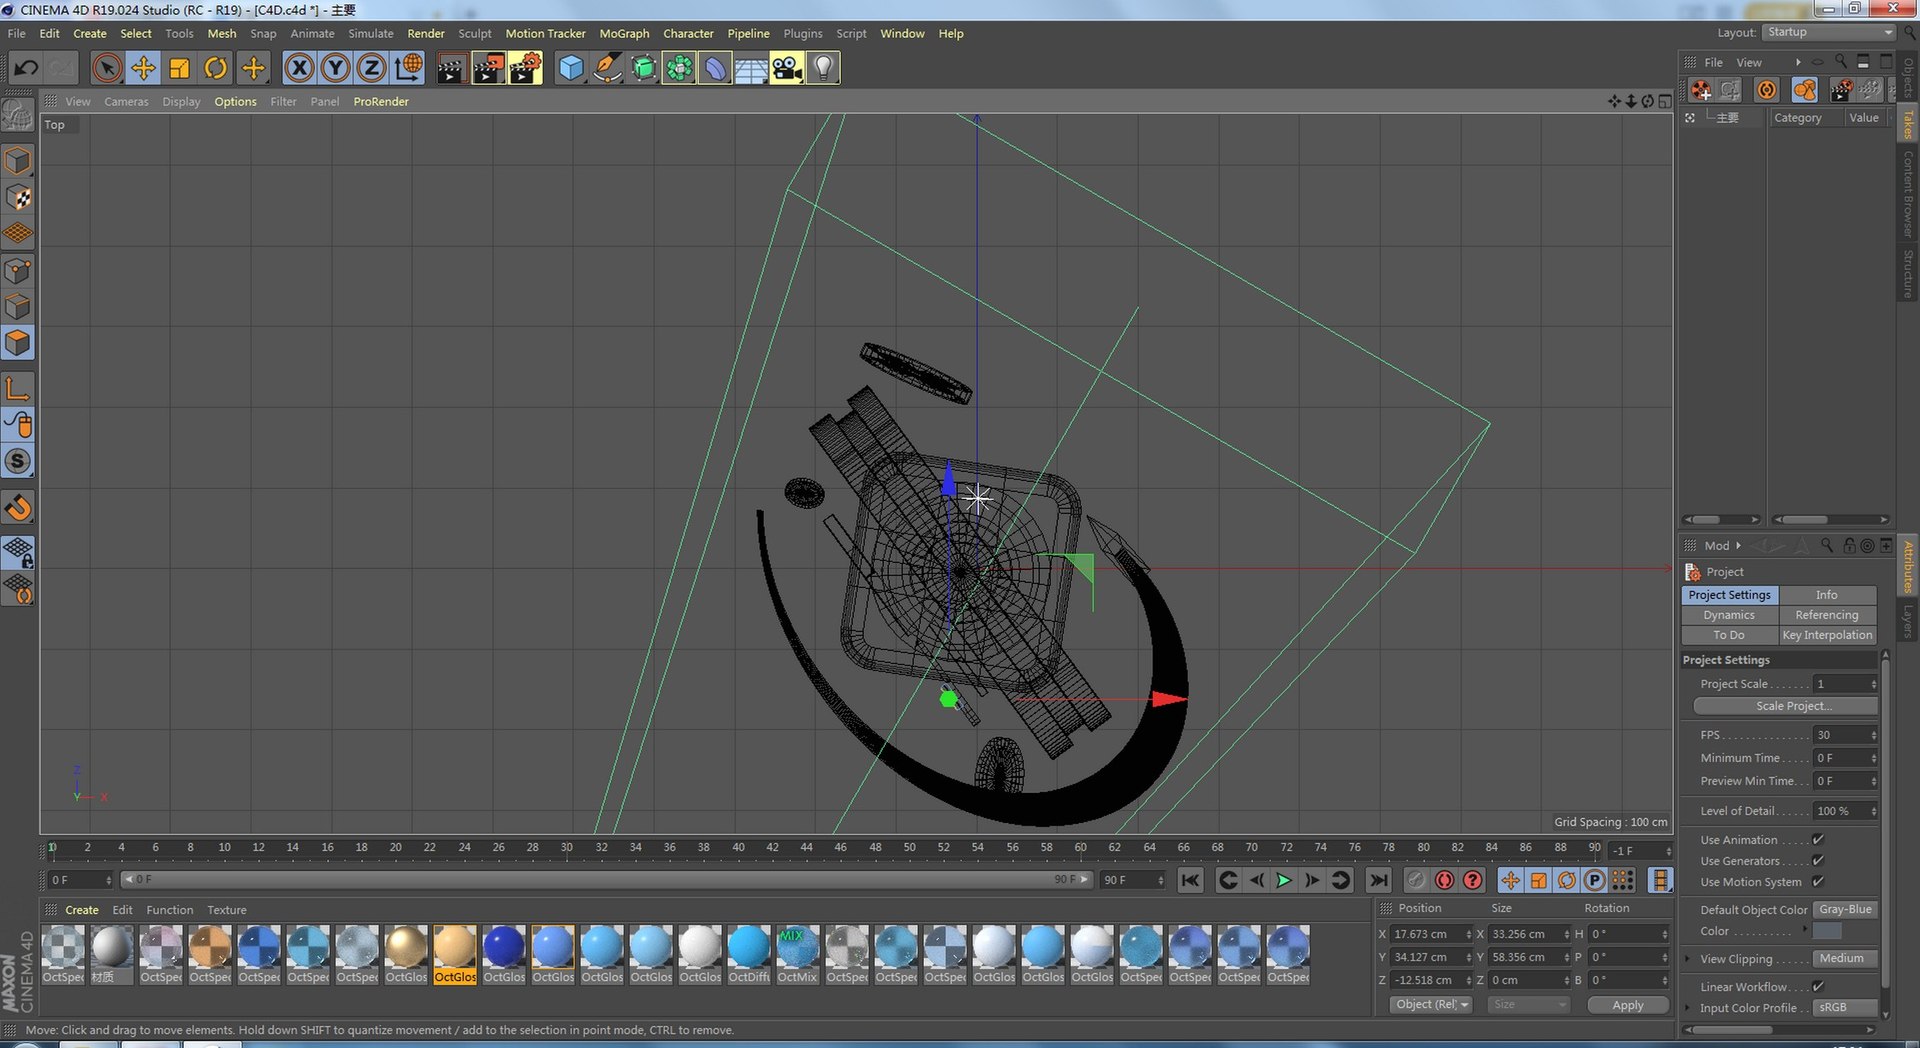Toggle Linear Workflow checkbox
This screenshot has width=1920, height=1048.
coord(1818,987)
